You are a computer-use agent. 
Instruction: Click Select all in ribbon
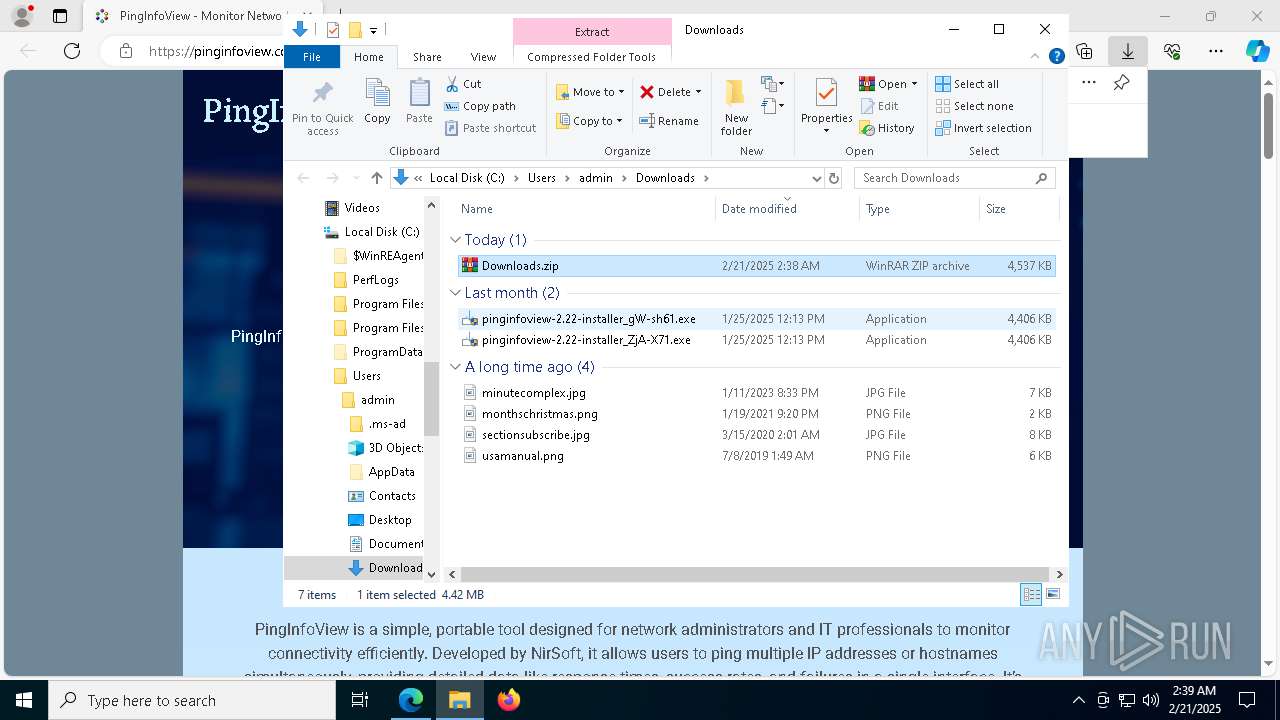967,84
